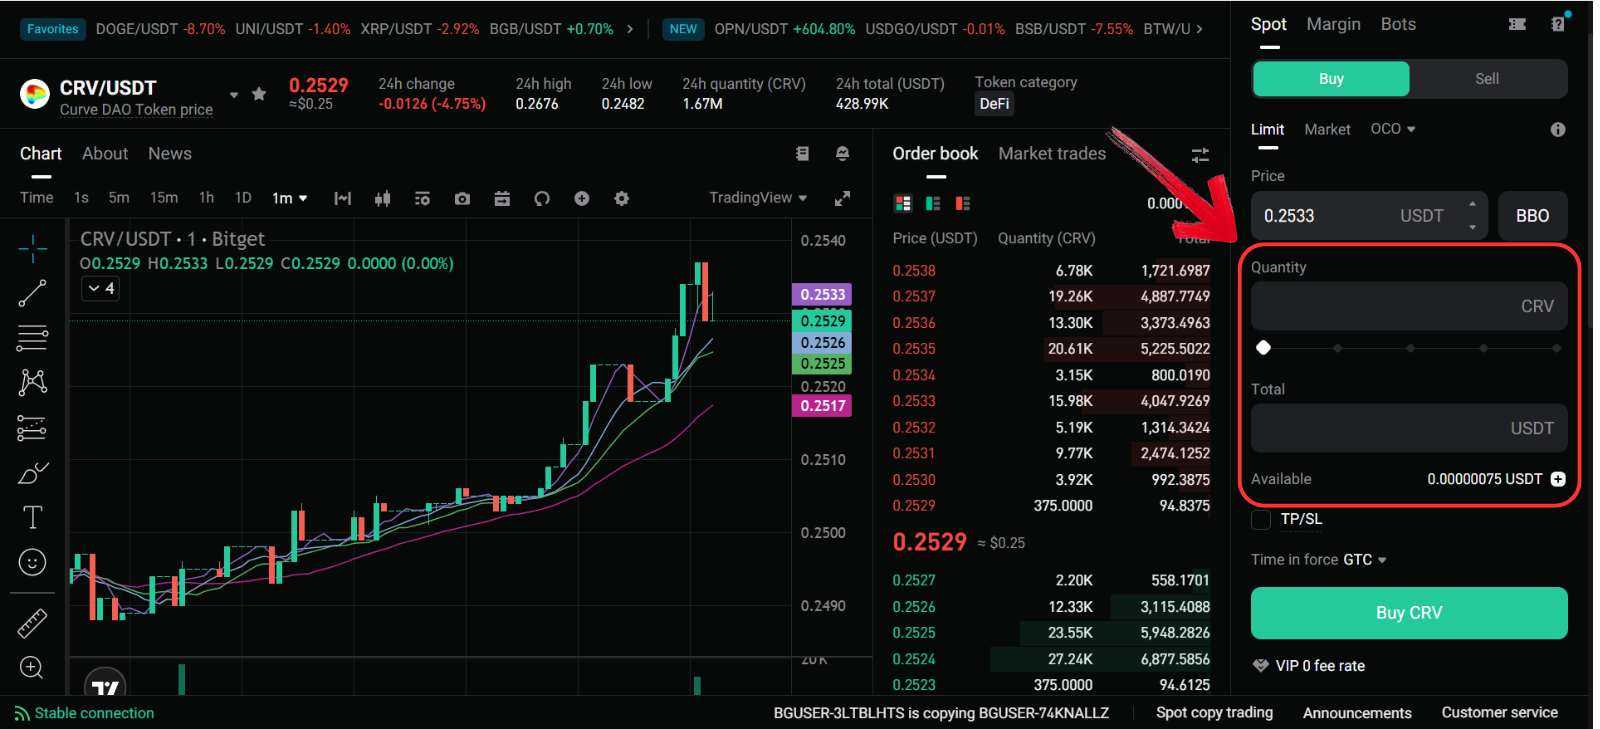Open chart settings gear
This screenshot has height=729, width=1600.
(622, 199)
